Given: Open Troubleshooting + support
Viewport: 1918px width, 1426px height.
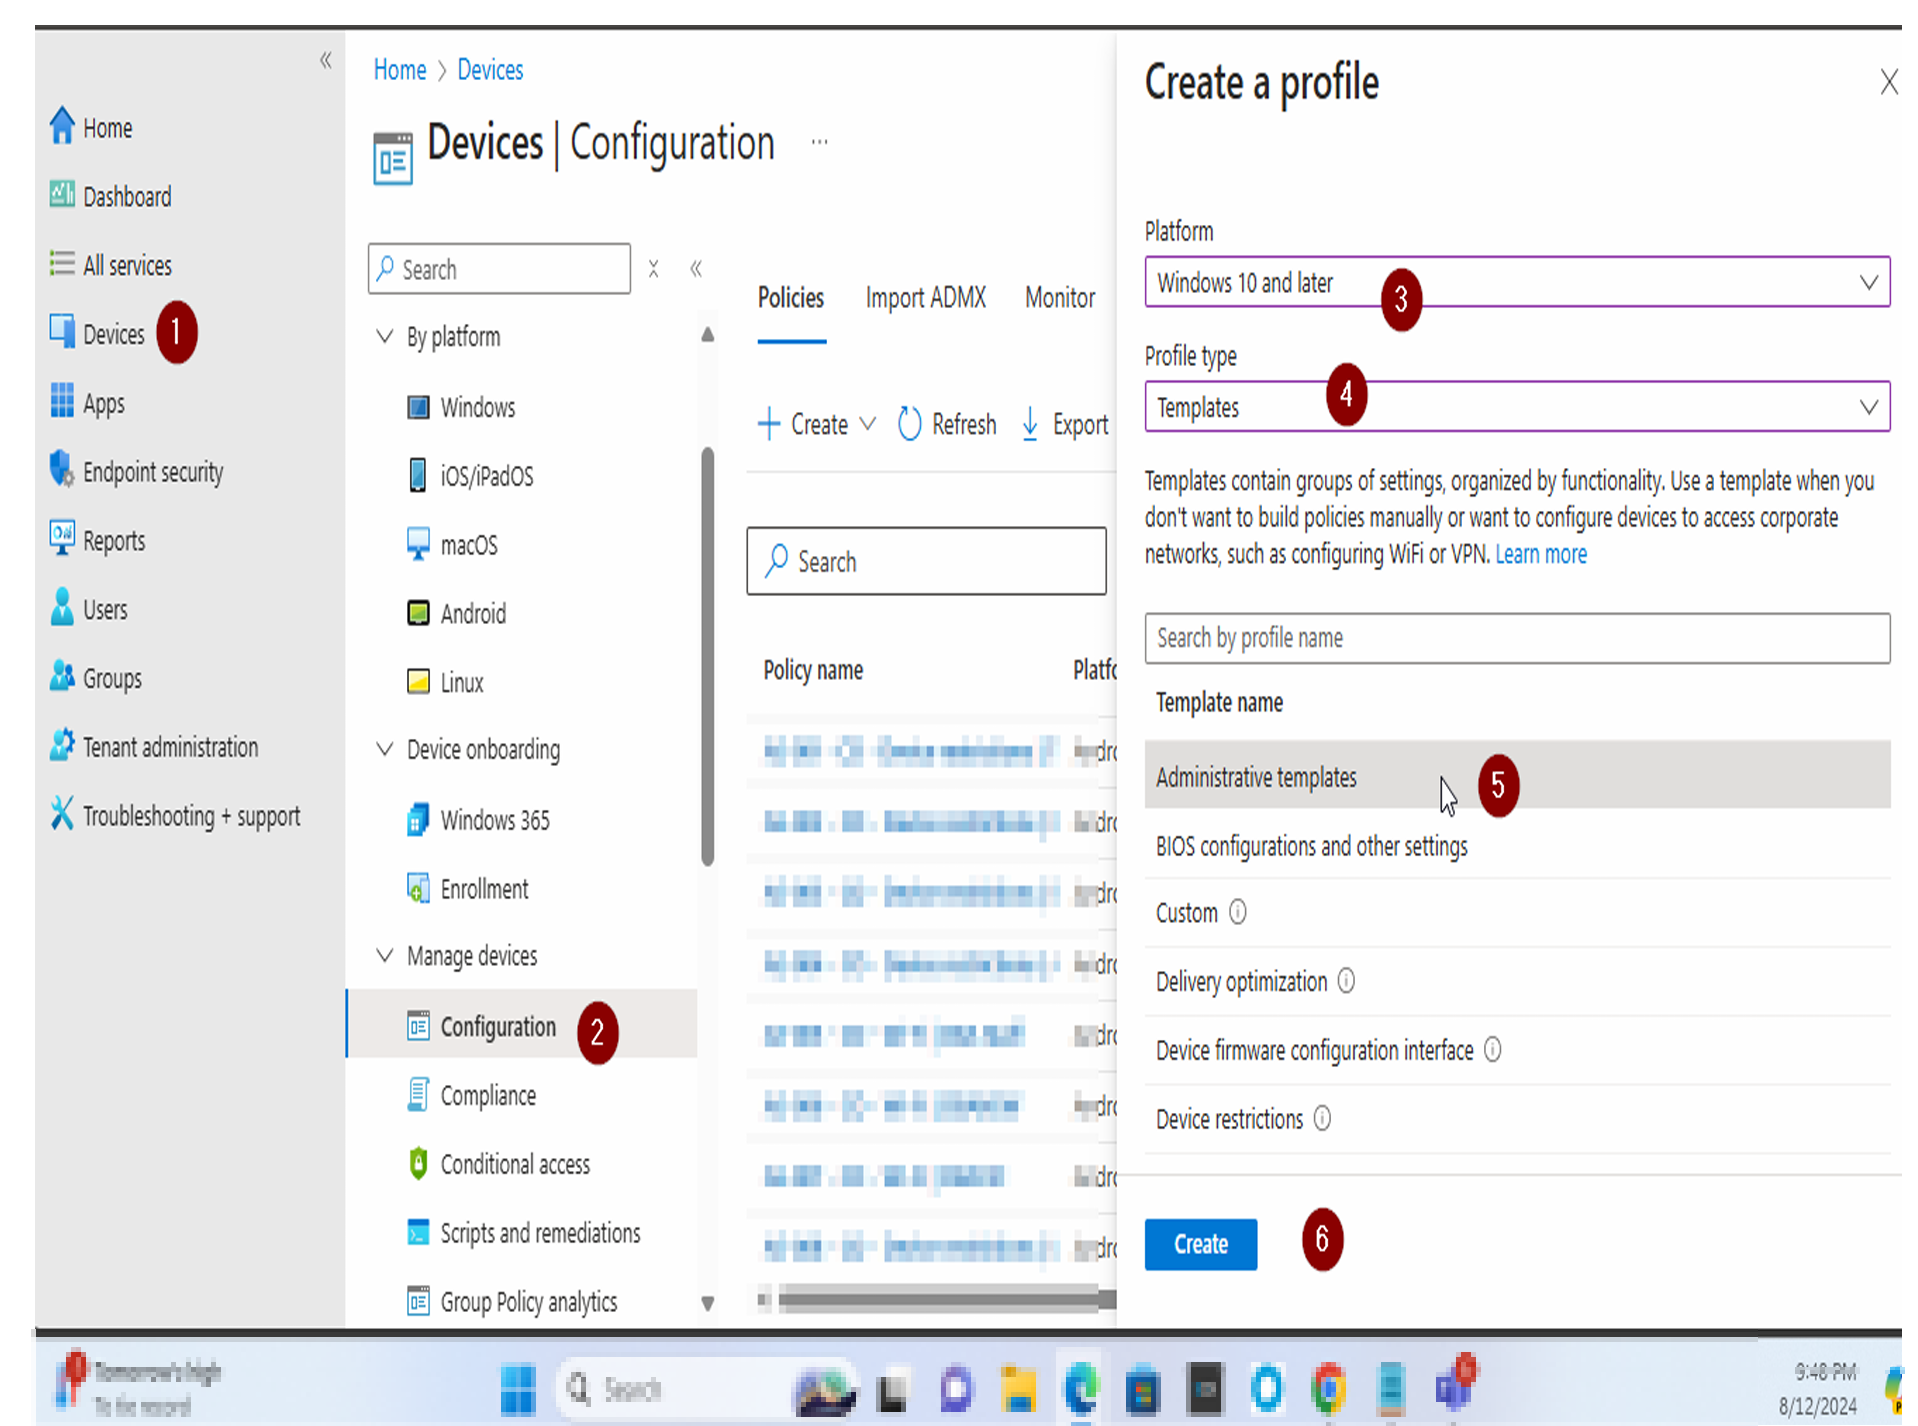Looking at the screenshot, I should [x=175, y=816].
